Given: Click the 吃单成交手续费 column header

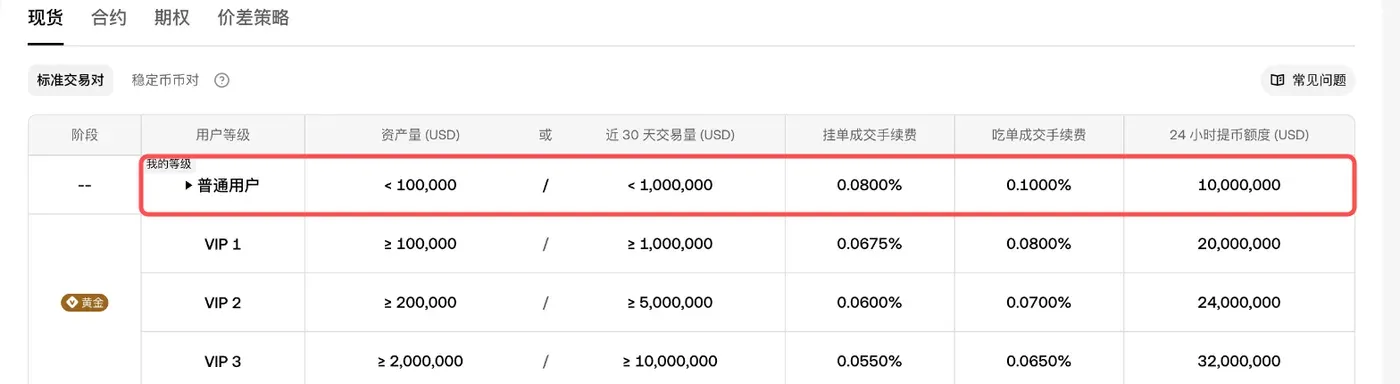Looking at the screenshot, I should pos(1039,135).
